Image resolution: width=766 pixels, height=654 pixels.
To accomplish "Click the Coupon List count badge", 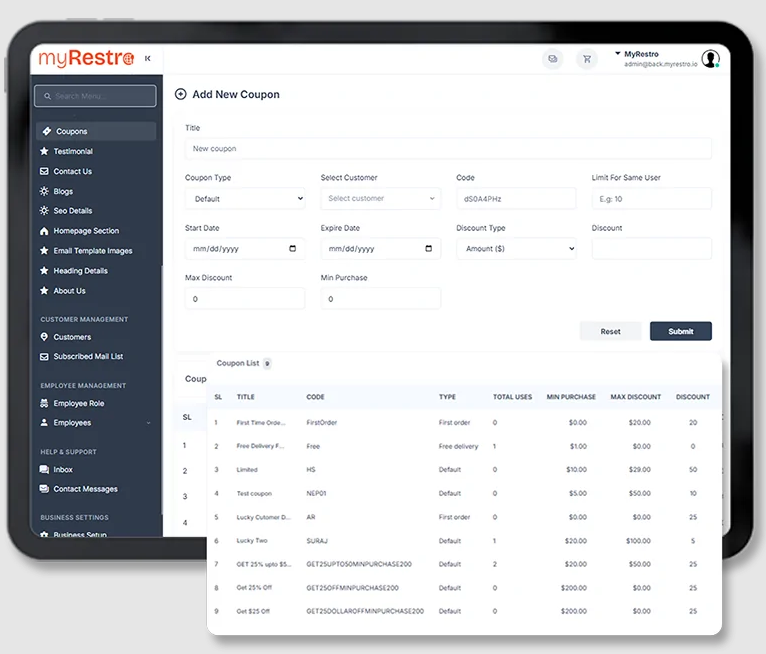I will tap(267, 363).
